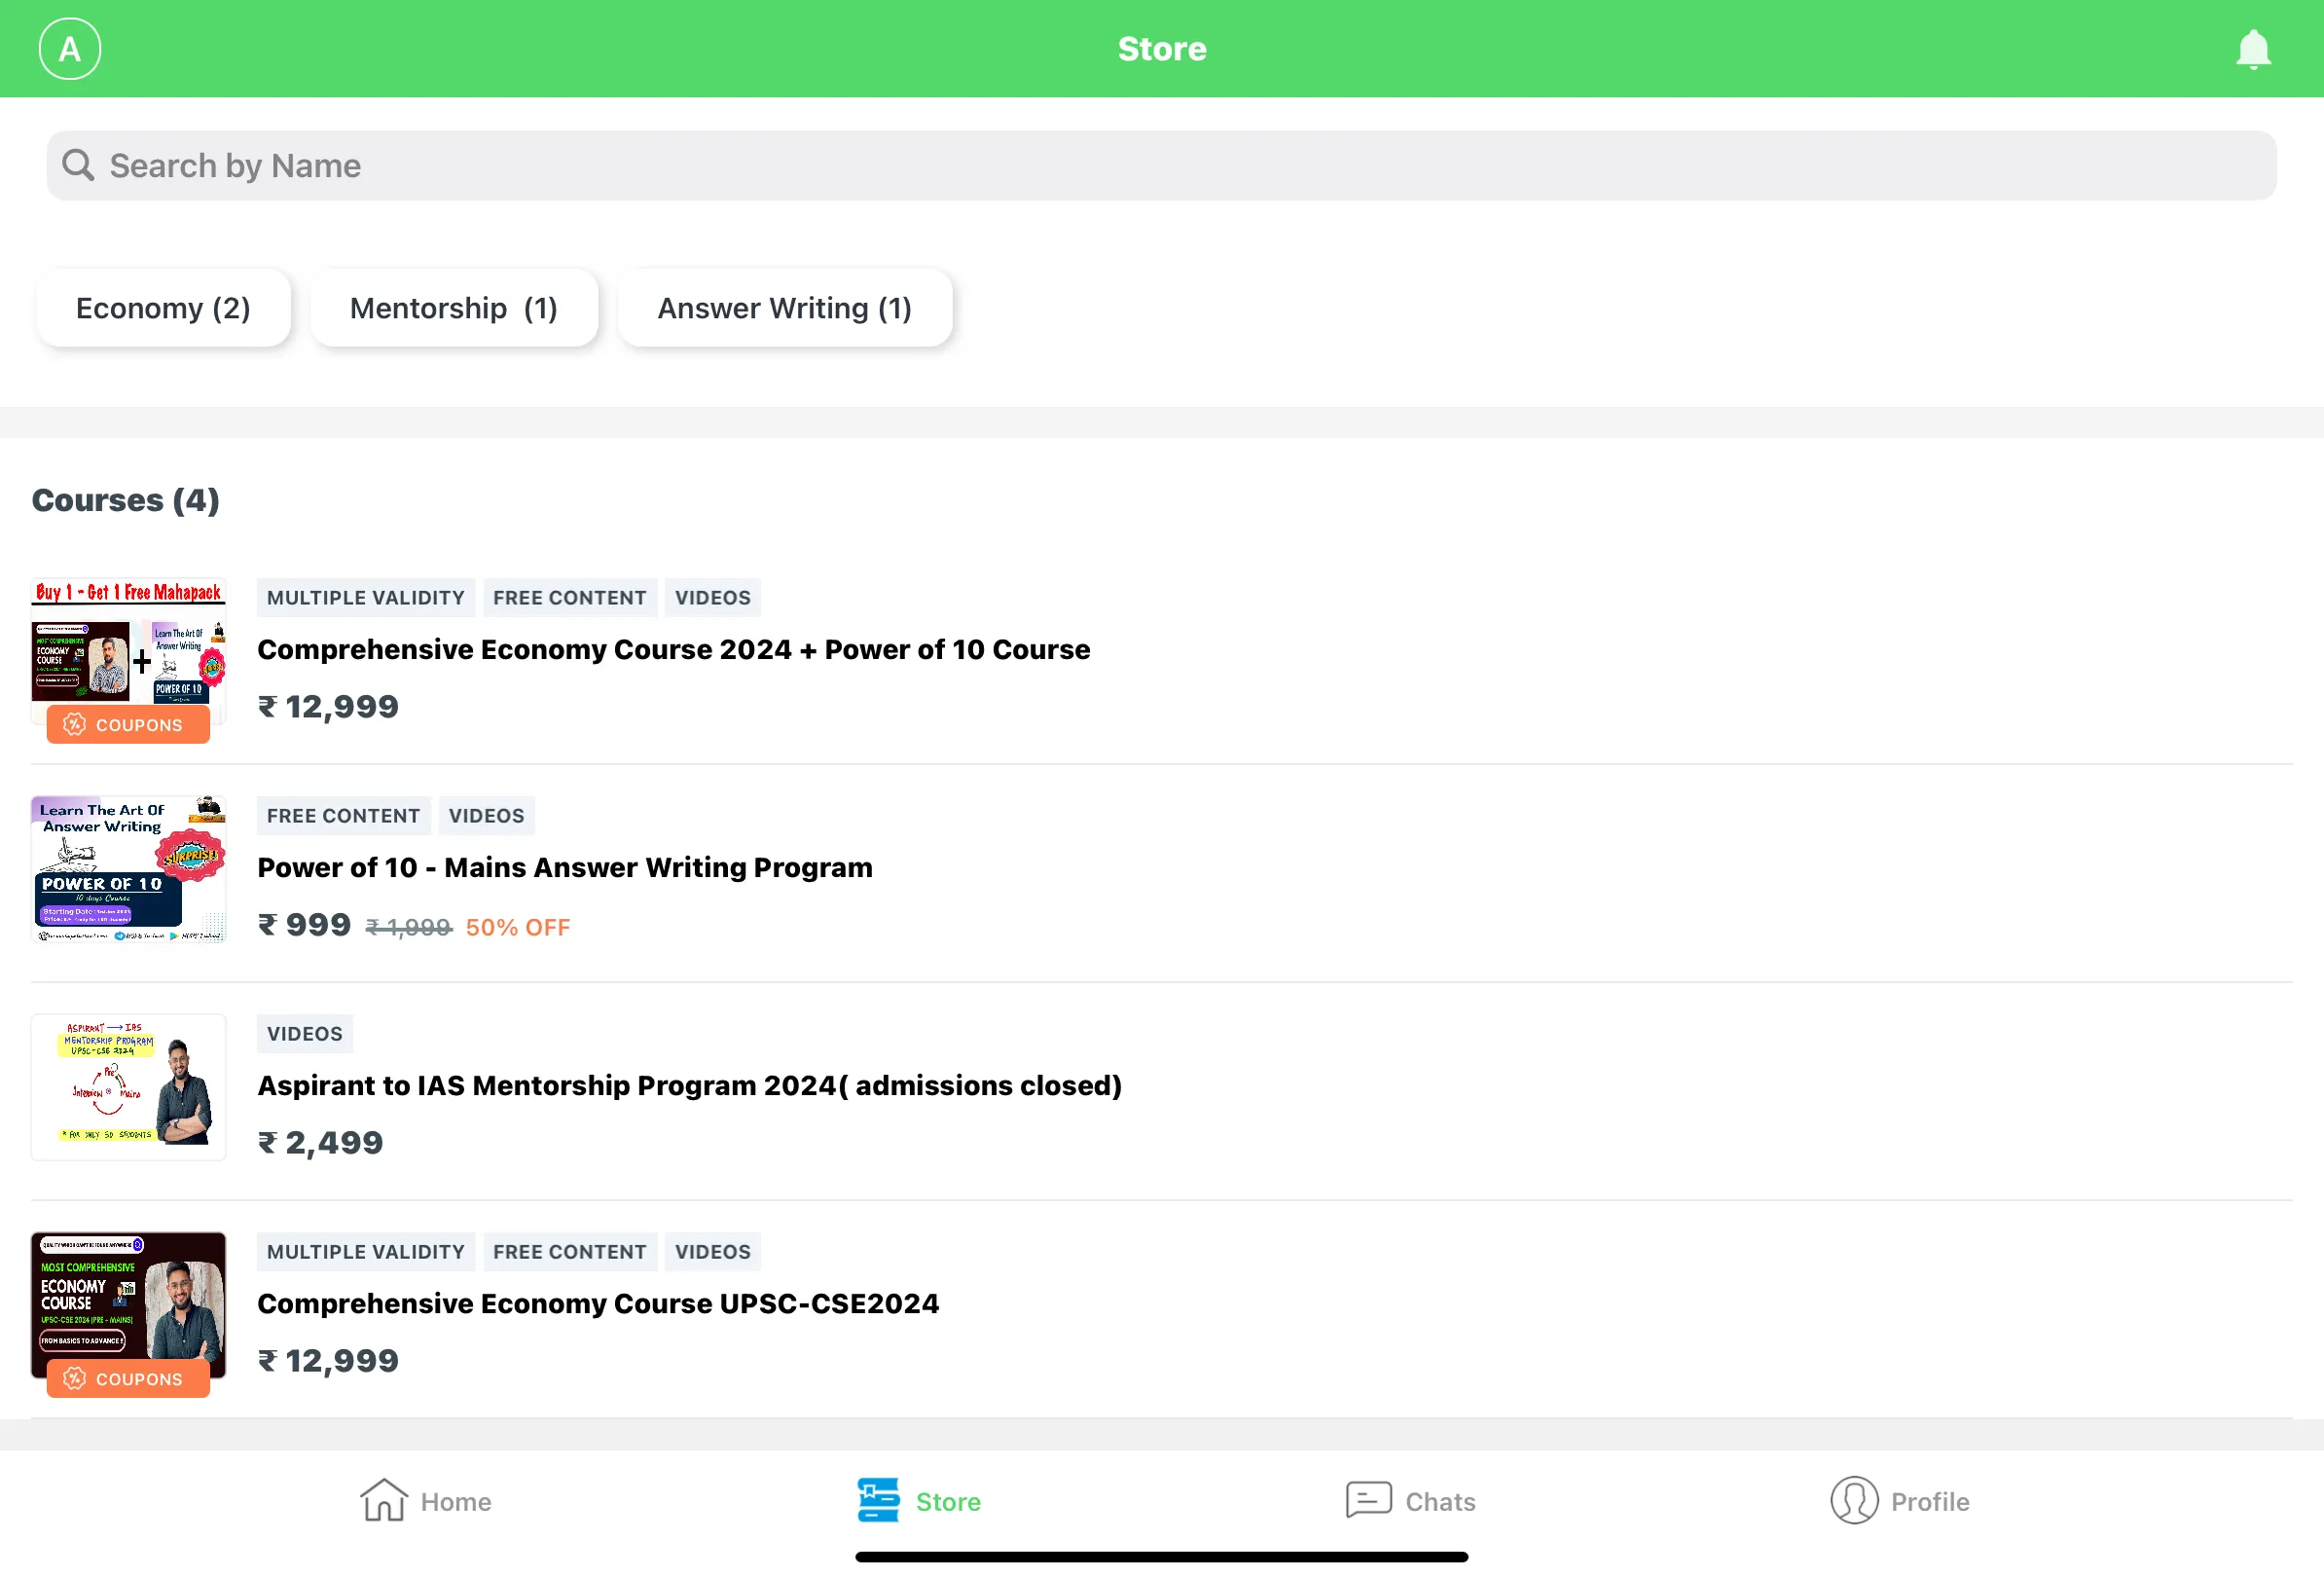Open Power of 10 answer writing thumbnail

(x=128, y=869)
